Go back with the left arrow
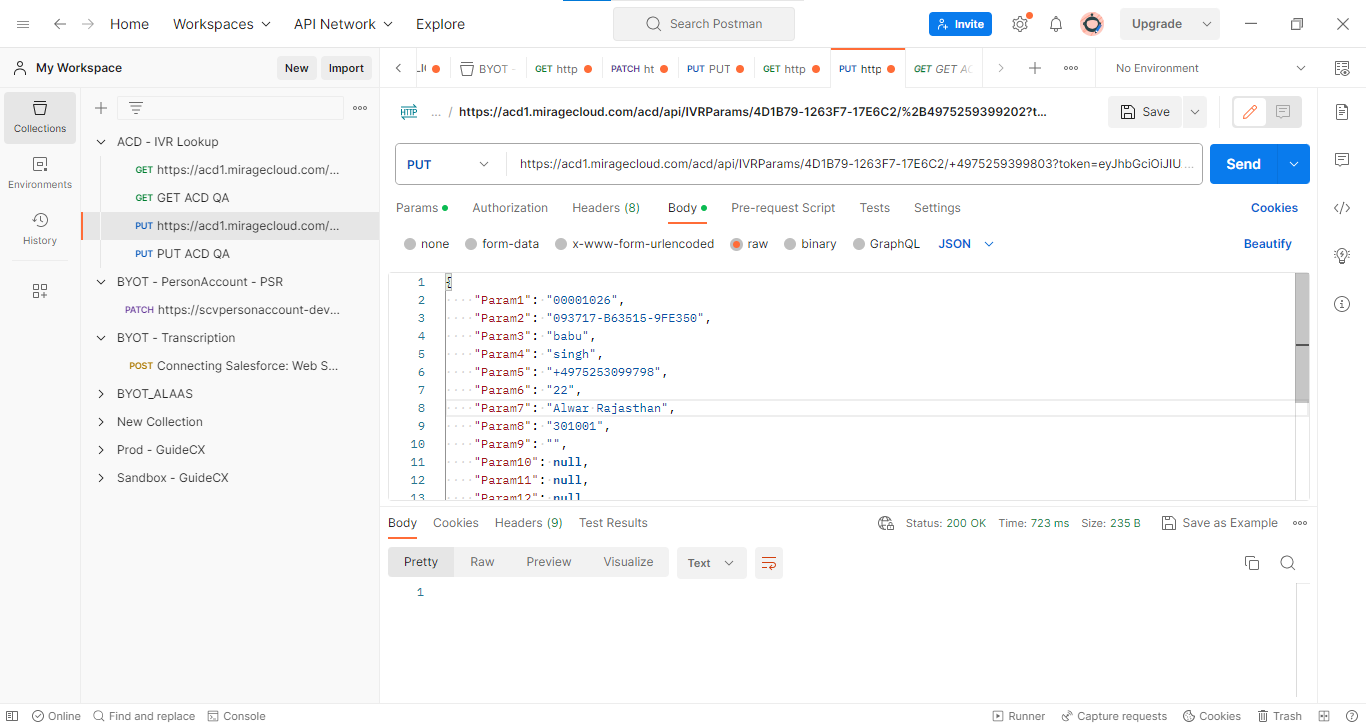The image size is (1366, 727). tap(60, 24)
